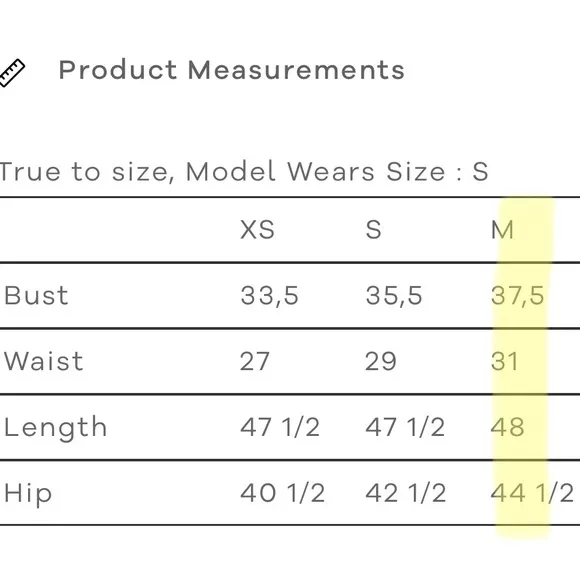Image resolution: width=580 pixels, height=580 pixels.
Task: Click the ruler measurement icon
Action: click(x=12, y=73)
